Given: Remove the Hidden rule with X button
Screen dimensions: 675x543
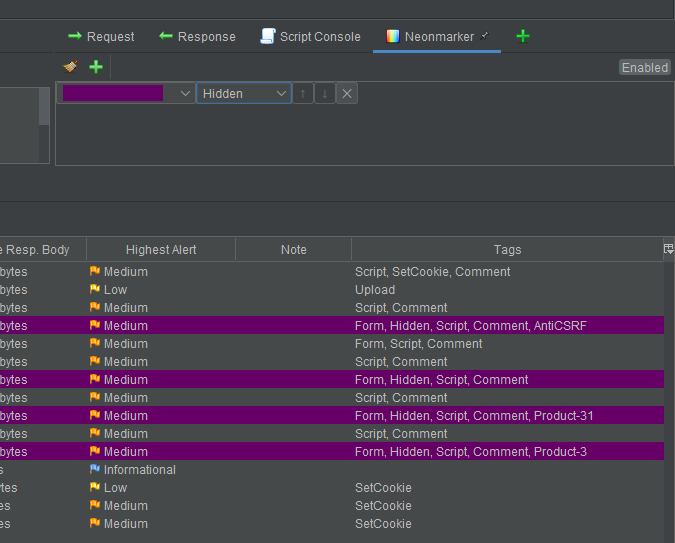Looking at the screenshot, I should point(347,93).
